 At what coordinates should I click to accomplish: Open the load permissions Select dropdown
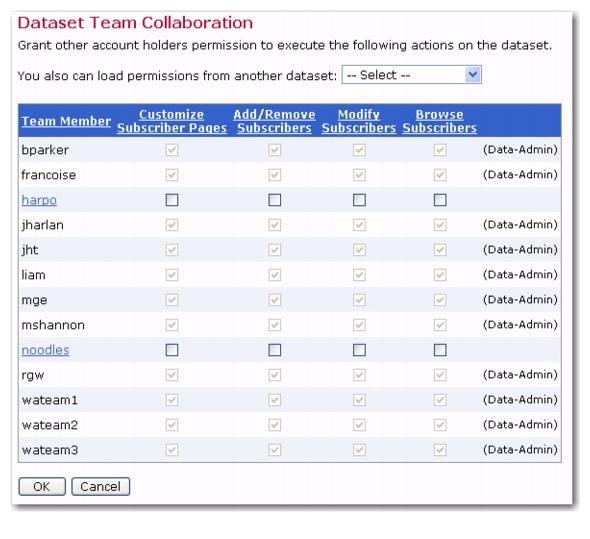tap(411, 75)
